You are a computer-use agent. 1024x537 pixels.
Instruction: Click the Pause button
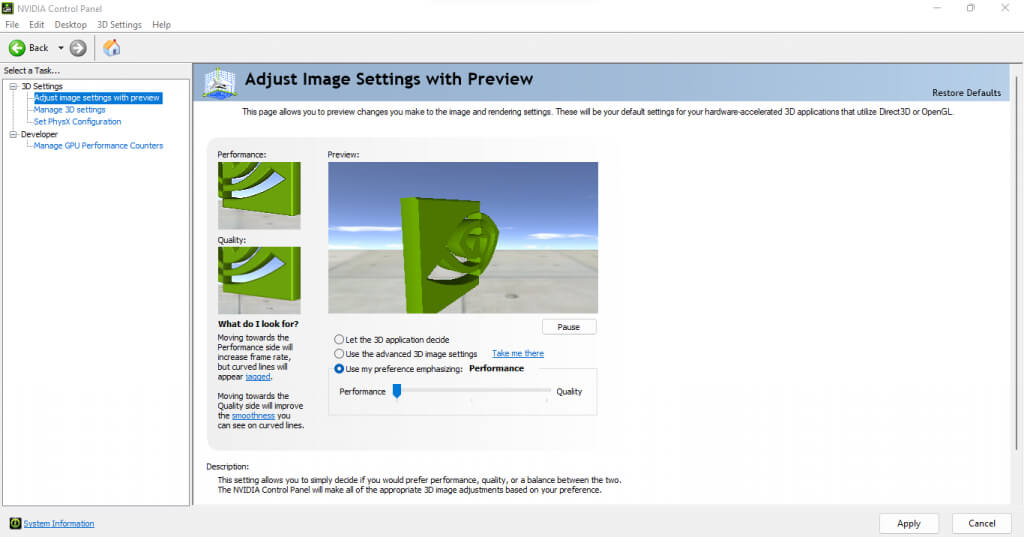[x=569, y=327]
